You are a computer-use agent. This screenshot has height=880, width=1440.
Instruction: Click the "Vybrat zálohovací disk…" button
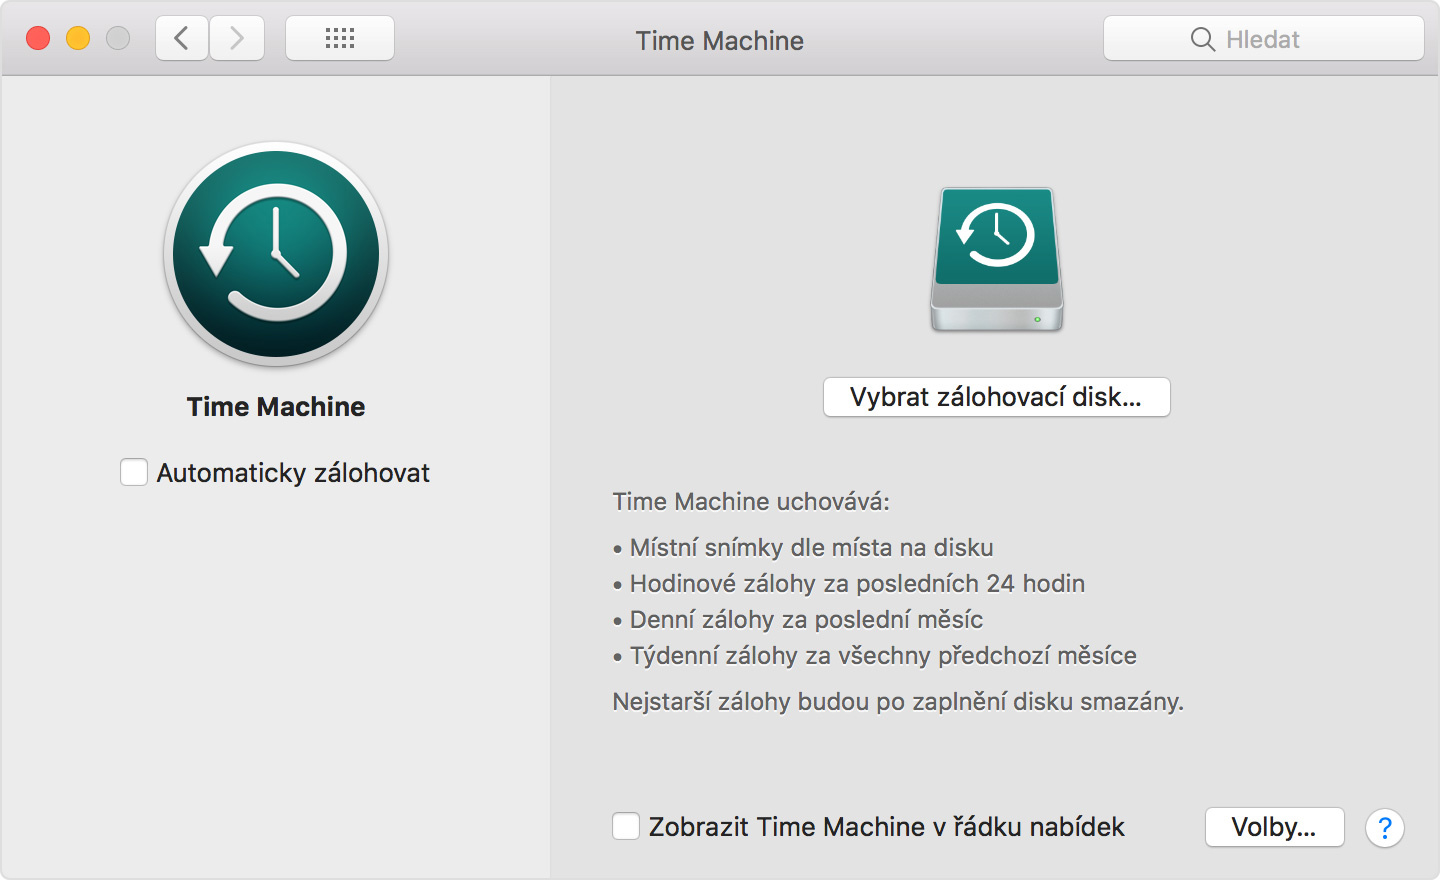996,397
